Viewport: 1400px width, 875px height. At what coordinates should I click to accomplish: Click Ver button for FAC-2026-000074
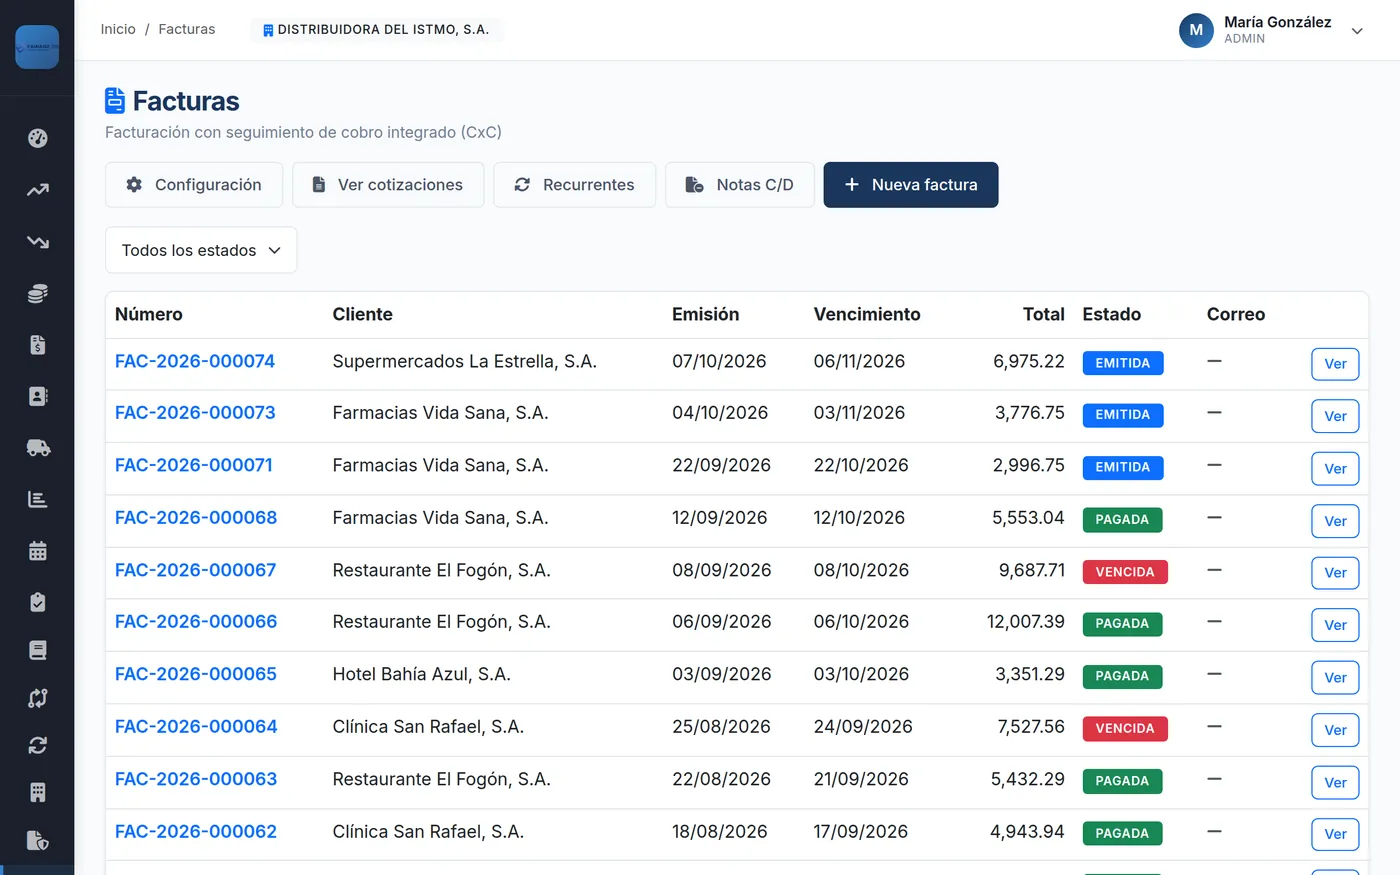[x=1335, y=364]
